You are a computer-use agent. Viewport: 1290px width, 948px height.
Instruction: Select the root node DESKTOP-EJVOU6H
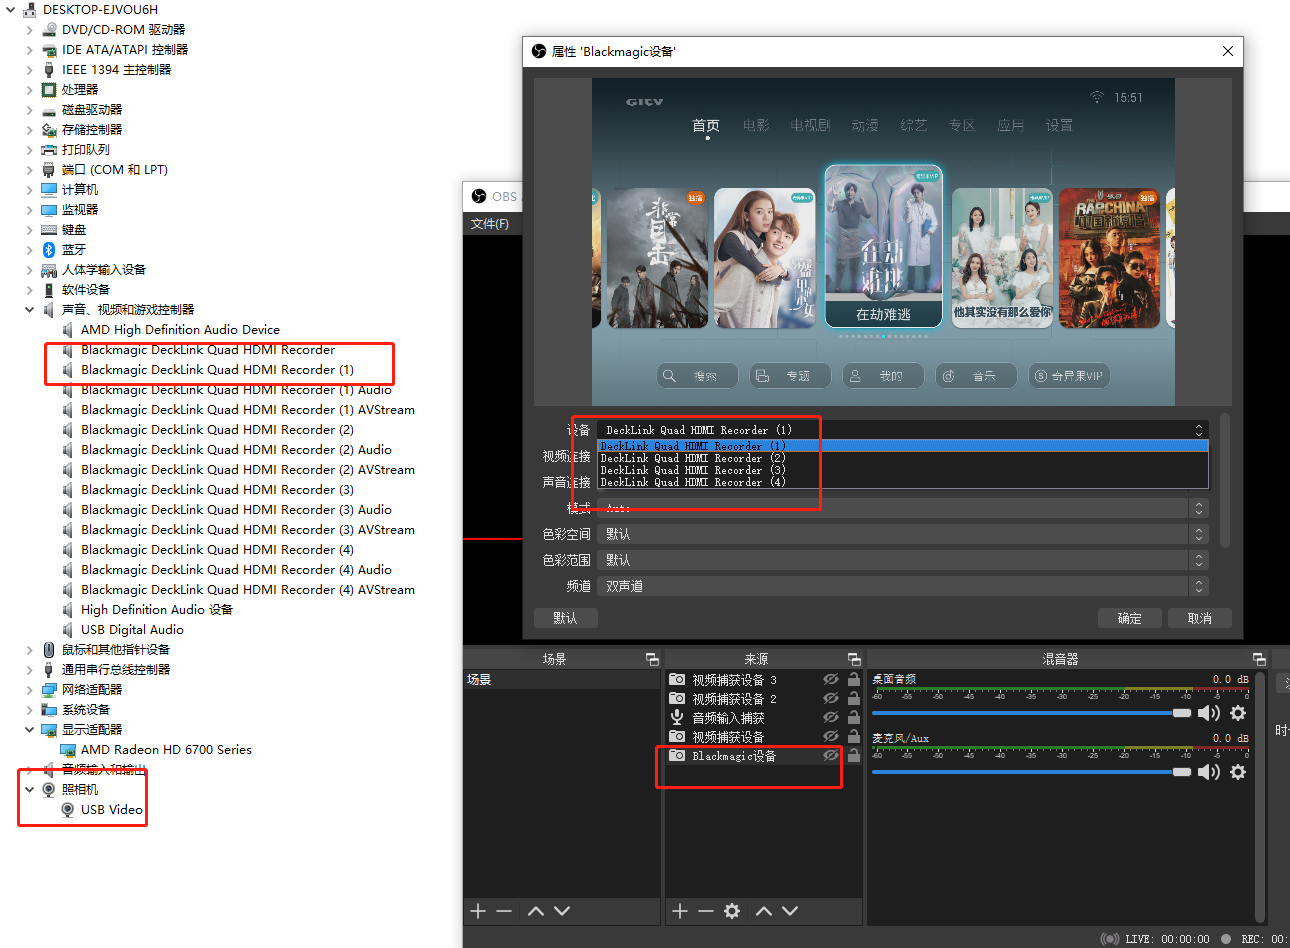[x=100, y=10]
